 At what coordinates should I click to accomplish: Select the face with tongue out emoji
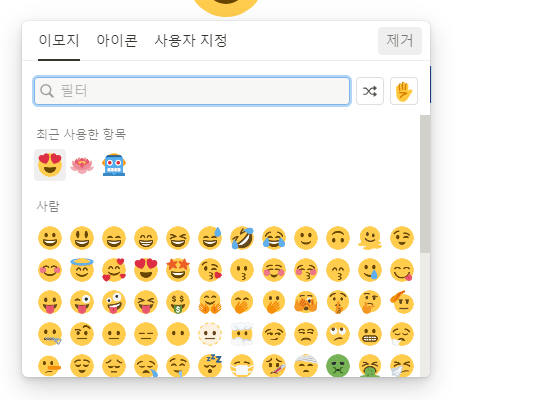pos(50,302)
